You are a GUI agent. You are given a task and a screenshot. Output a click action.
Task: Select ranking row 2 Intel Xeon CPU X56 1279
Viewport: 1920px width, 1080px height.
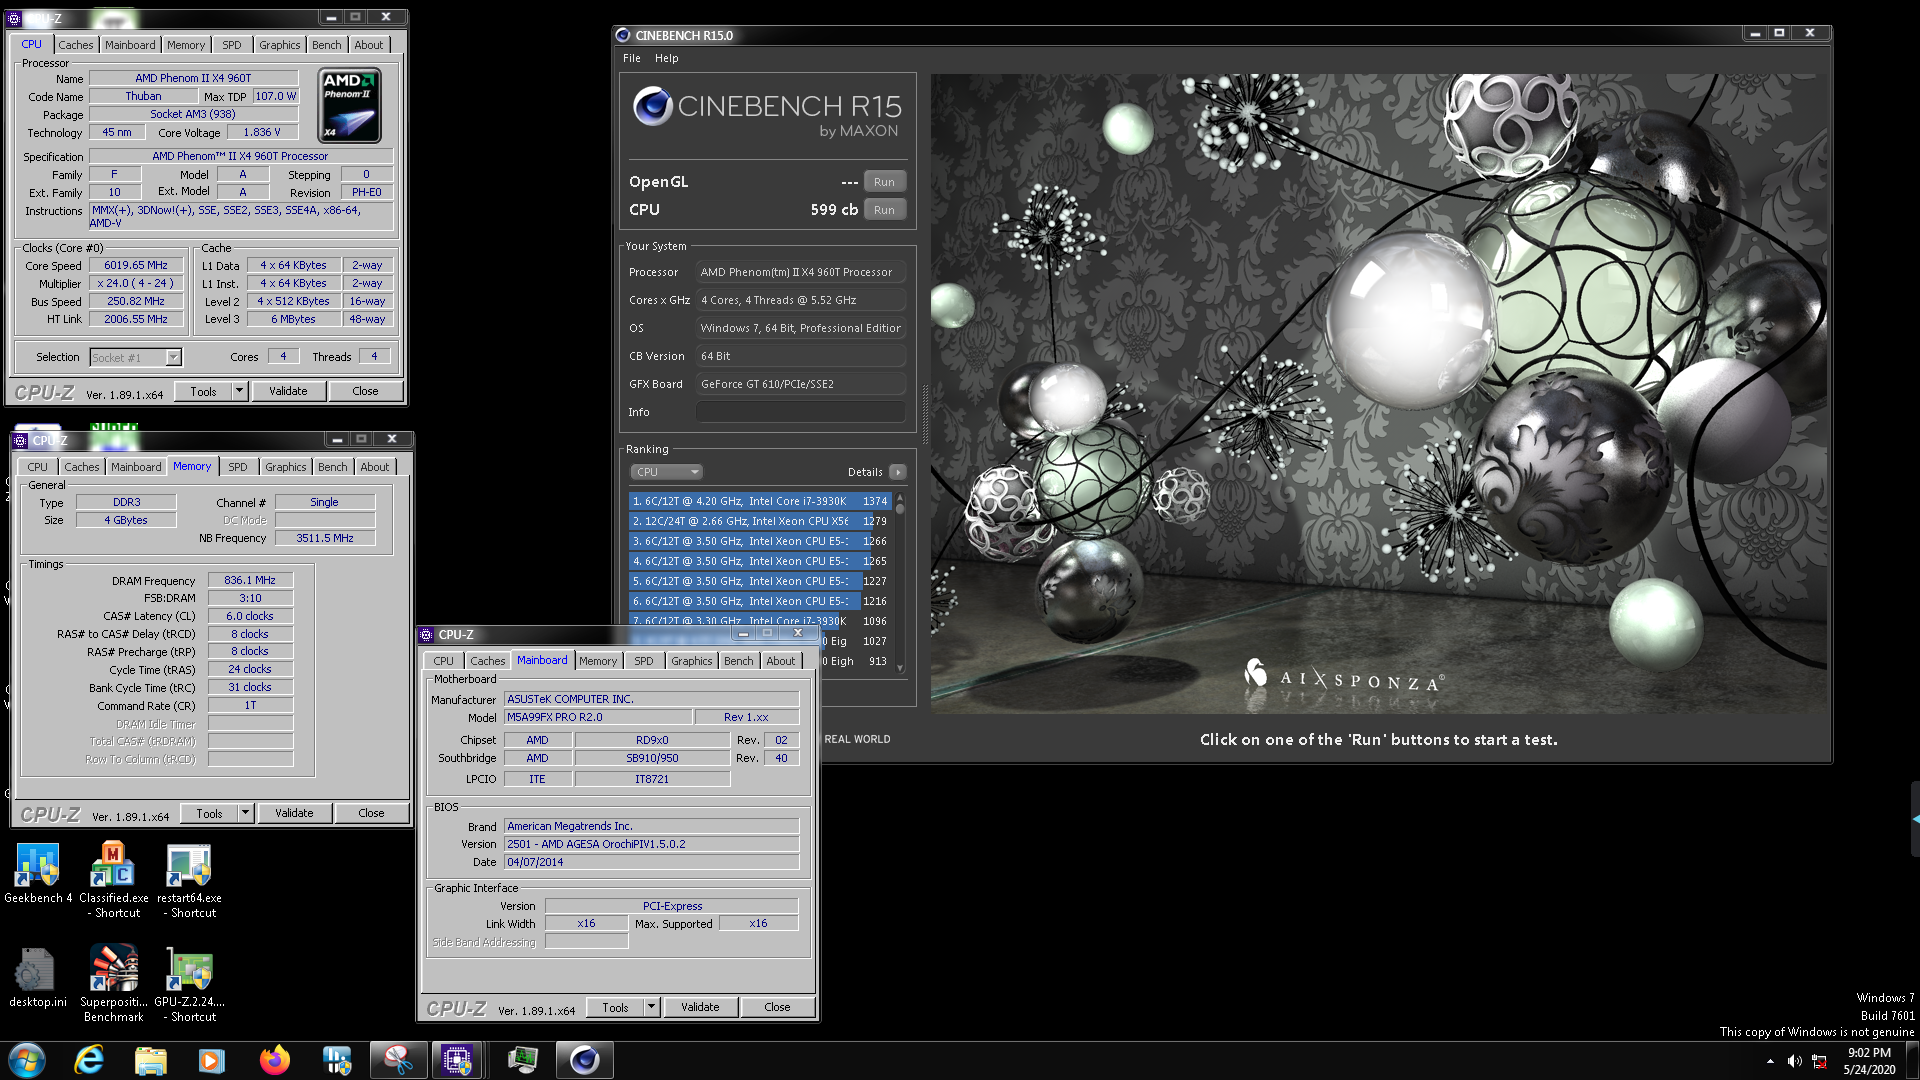point(760,521)
